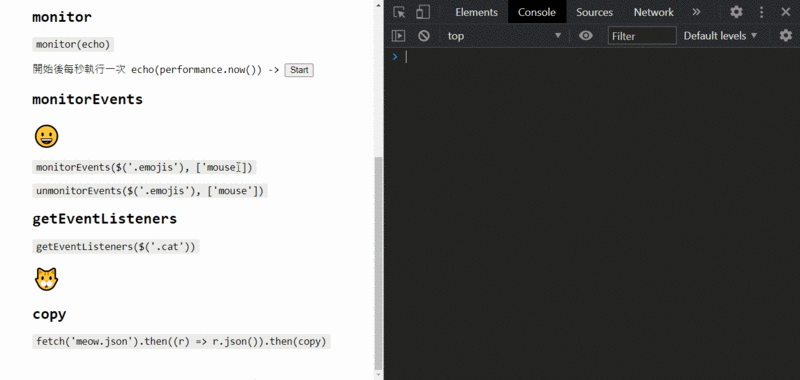Close the DevTools panel
The image size is (800, 380).
(786, 12)
